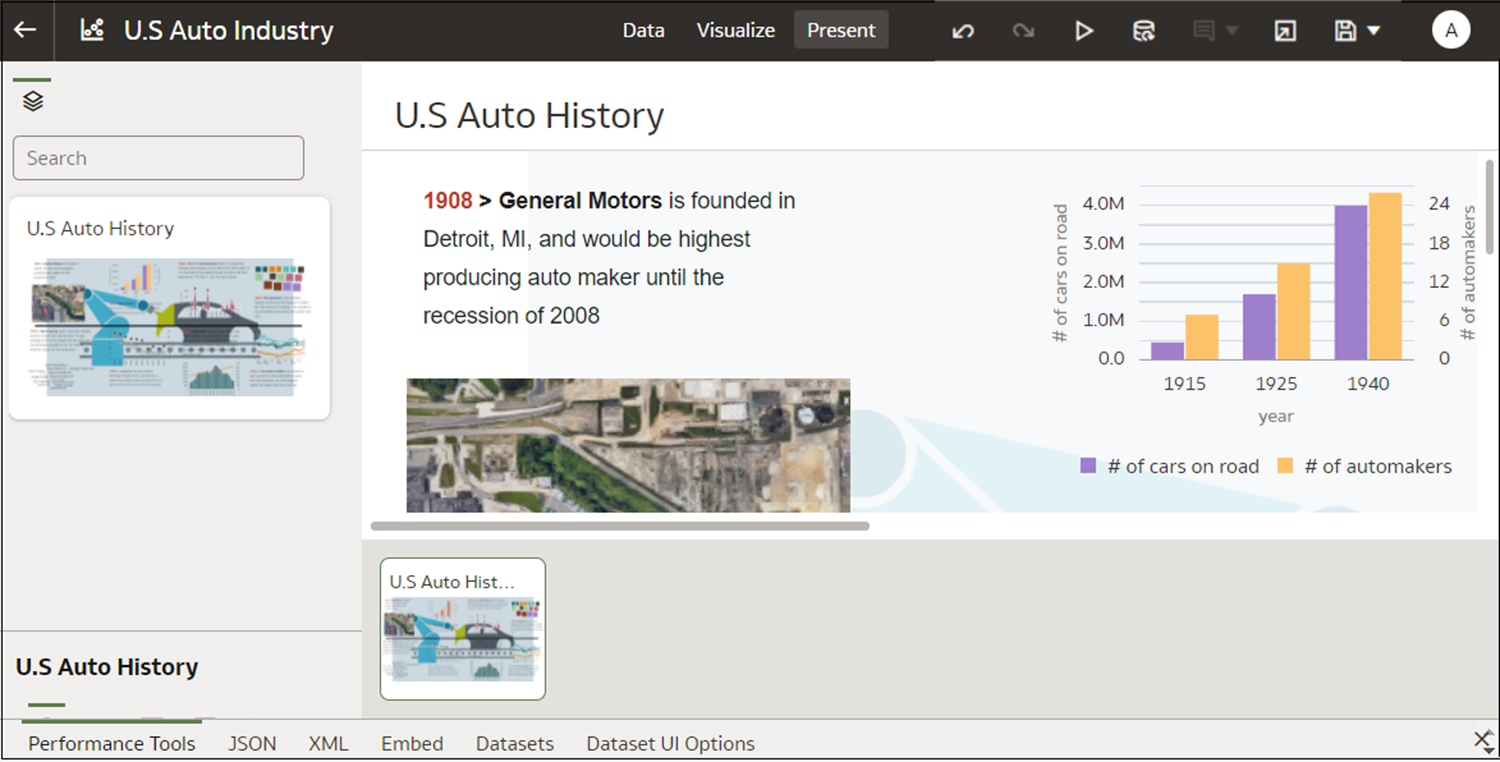
Task: Click the U.S Auto History properties heading
Action: (107, 667)
